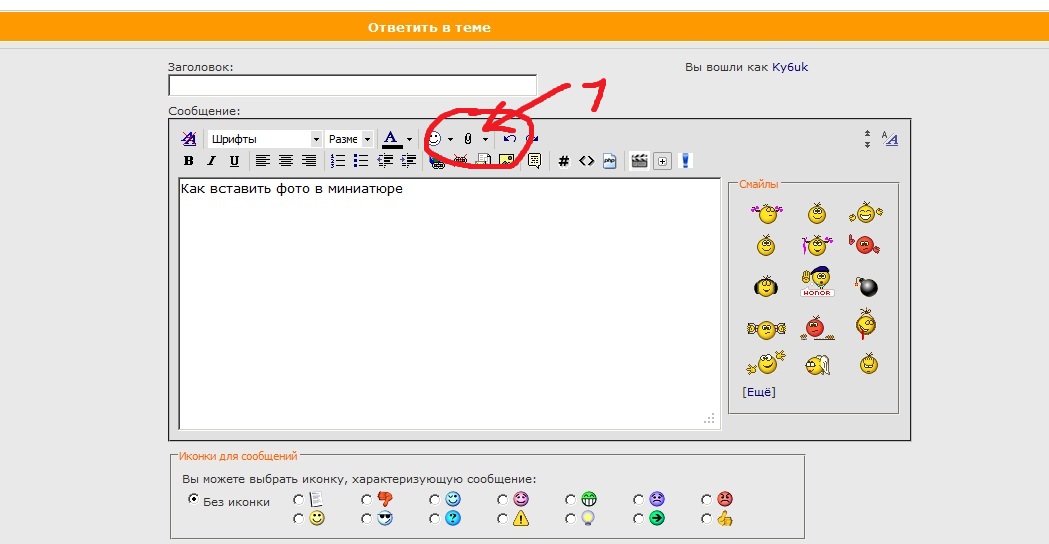Choose the thumbs-down post icon radio
Screen dimensions: 1049x544
366,499
